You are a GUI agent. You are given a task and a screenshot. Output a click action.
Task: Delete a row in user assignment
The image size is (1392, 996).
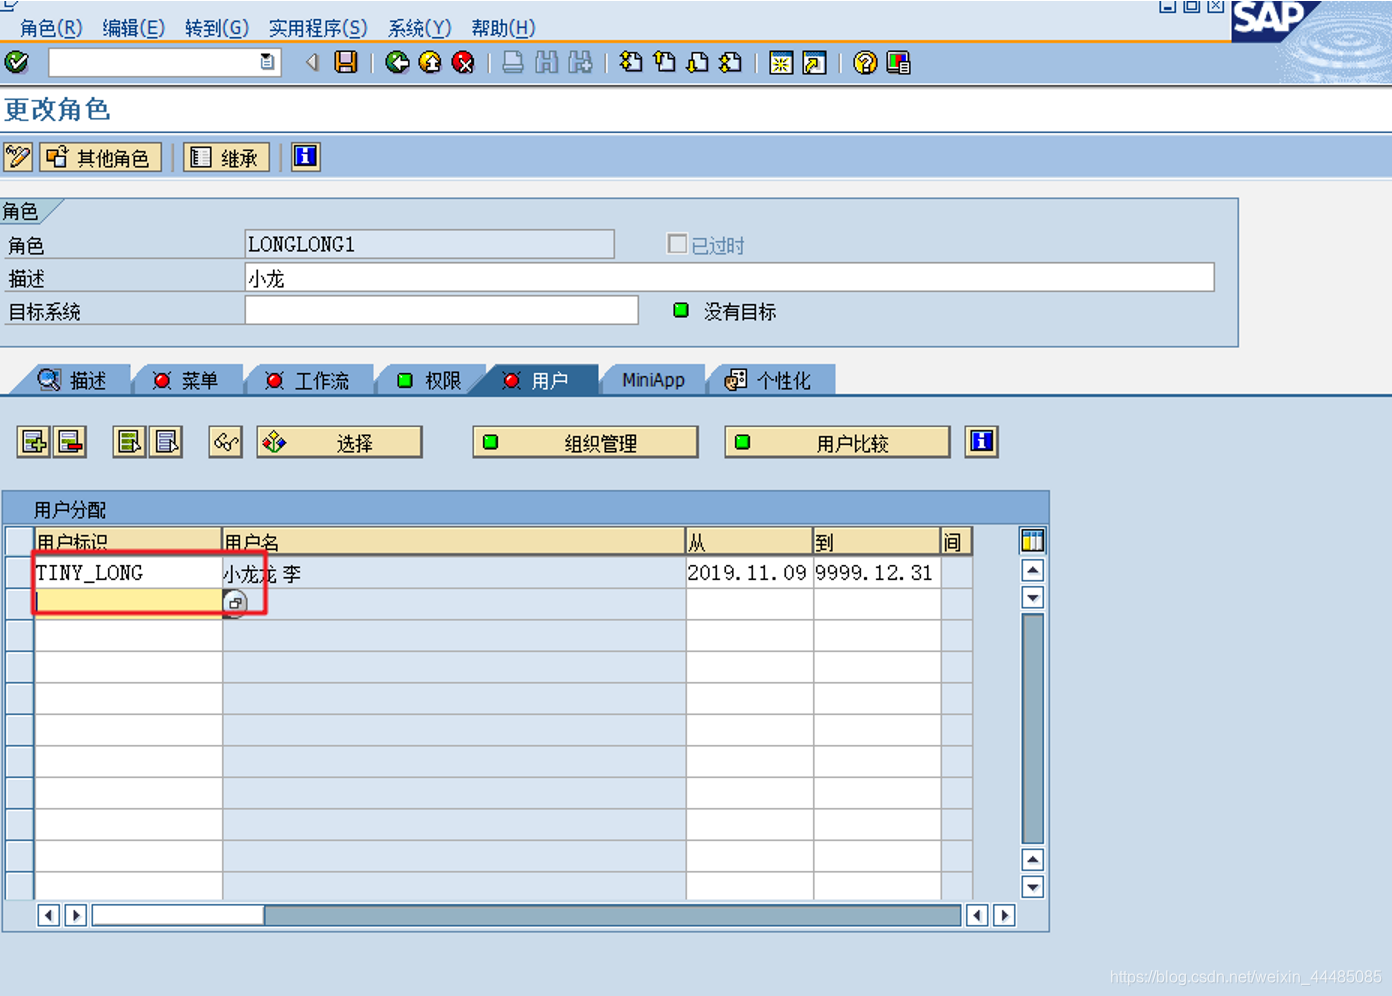coord(70,442)
